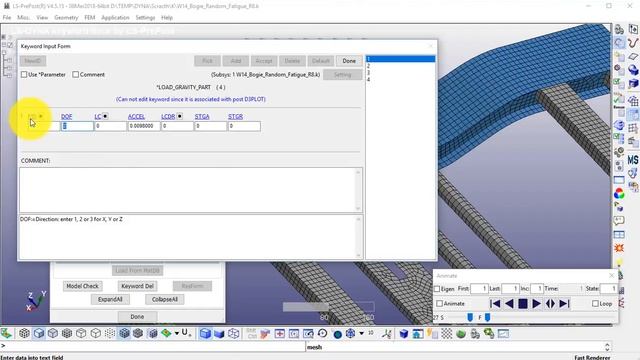This screenshot has width=640, height=360.
Task: Click the command input field
Action: coord(153,347)
